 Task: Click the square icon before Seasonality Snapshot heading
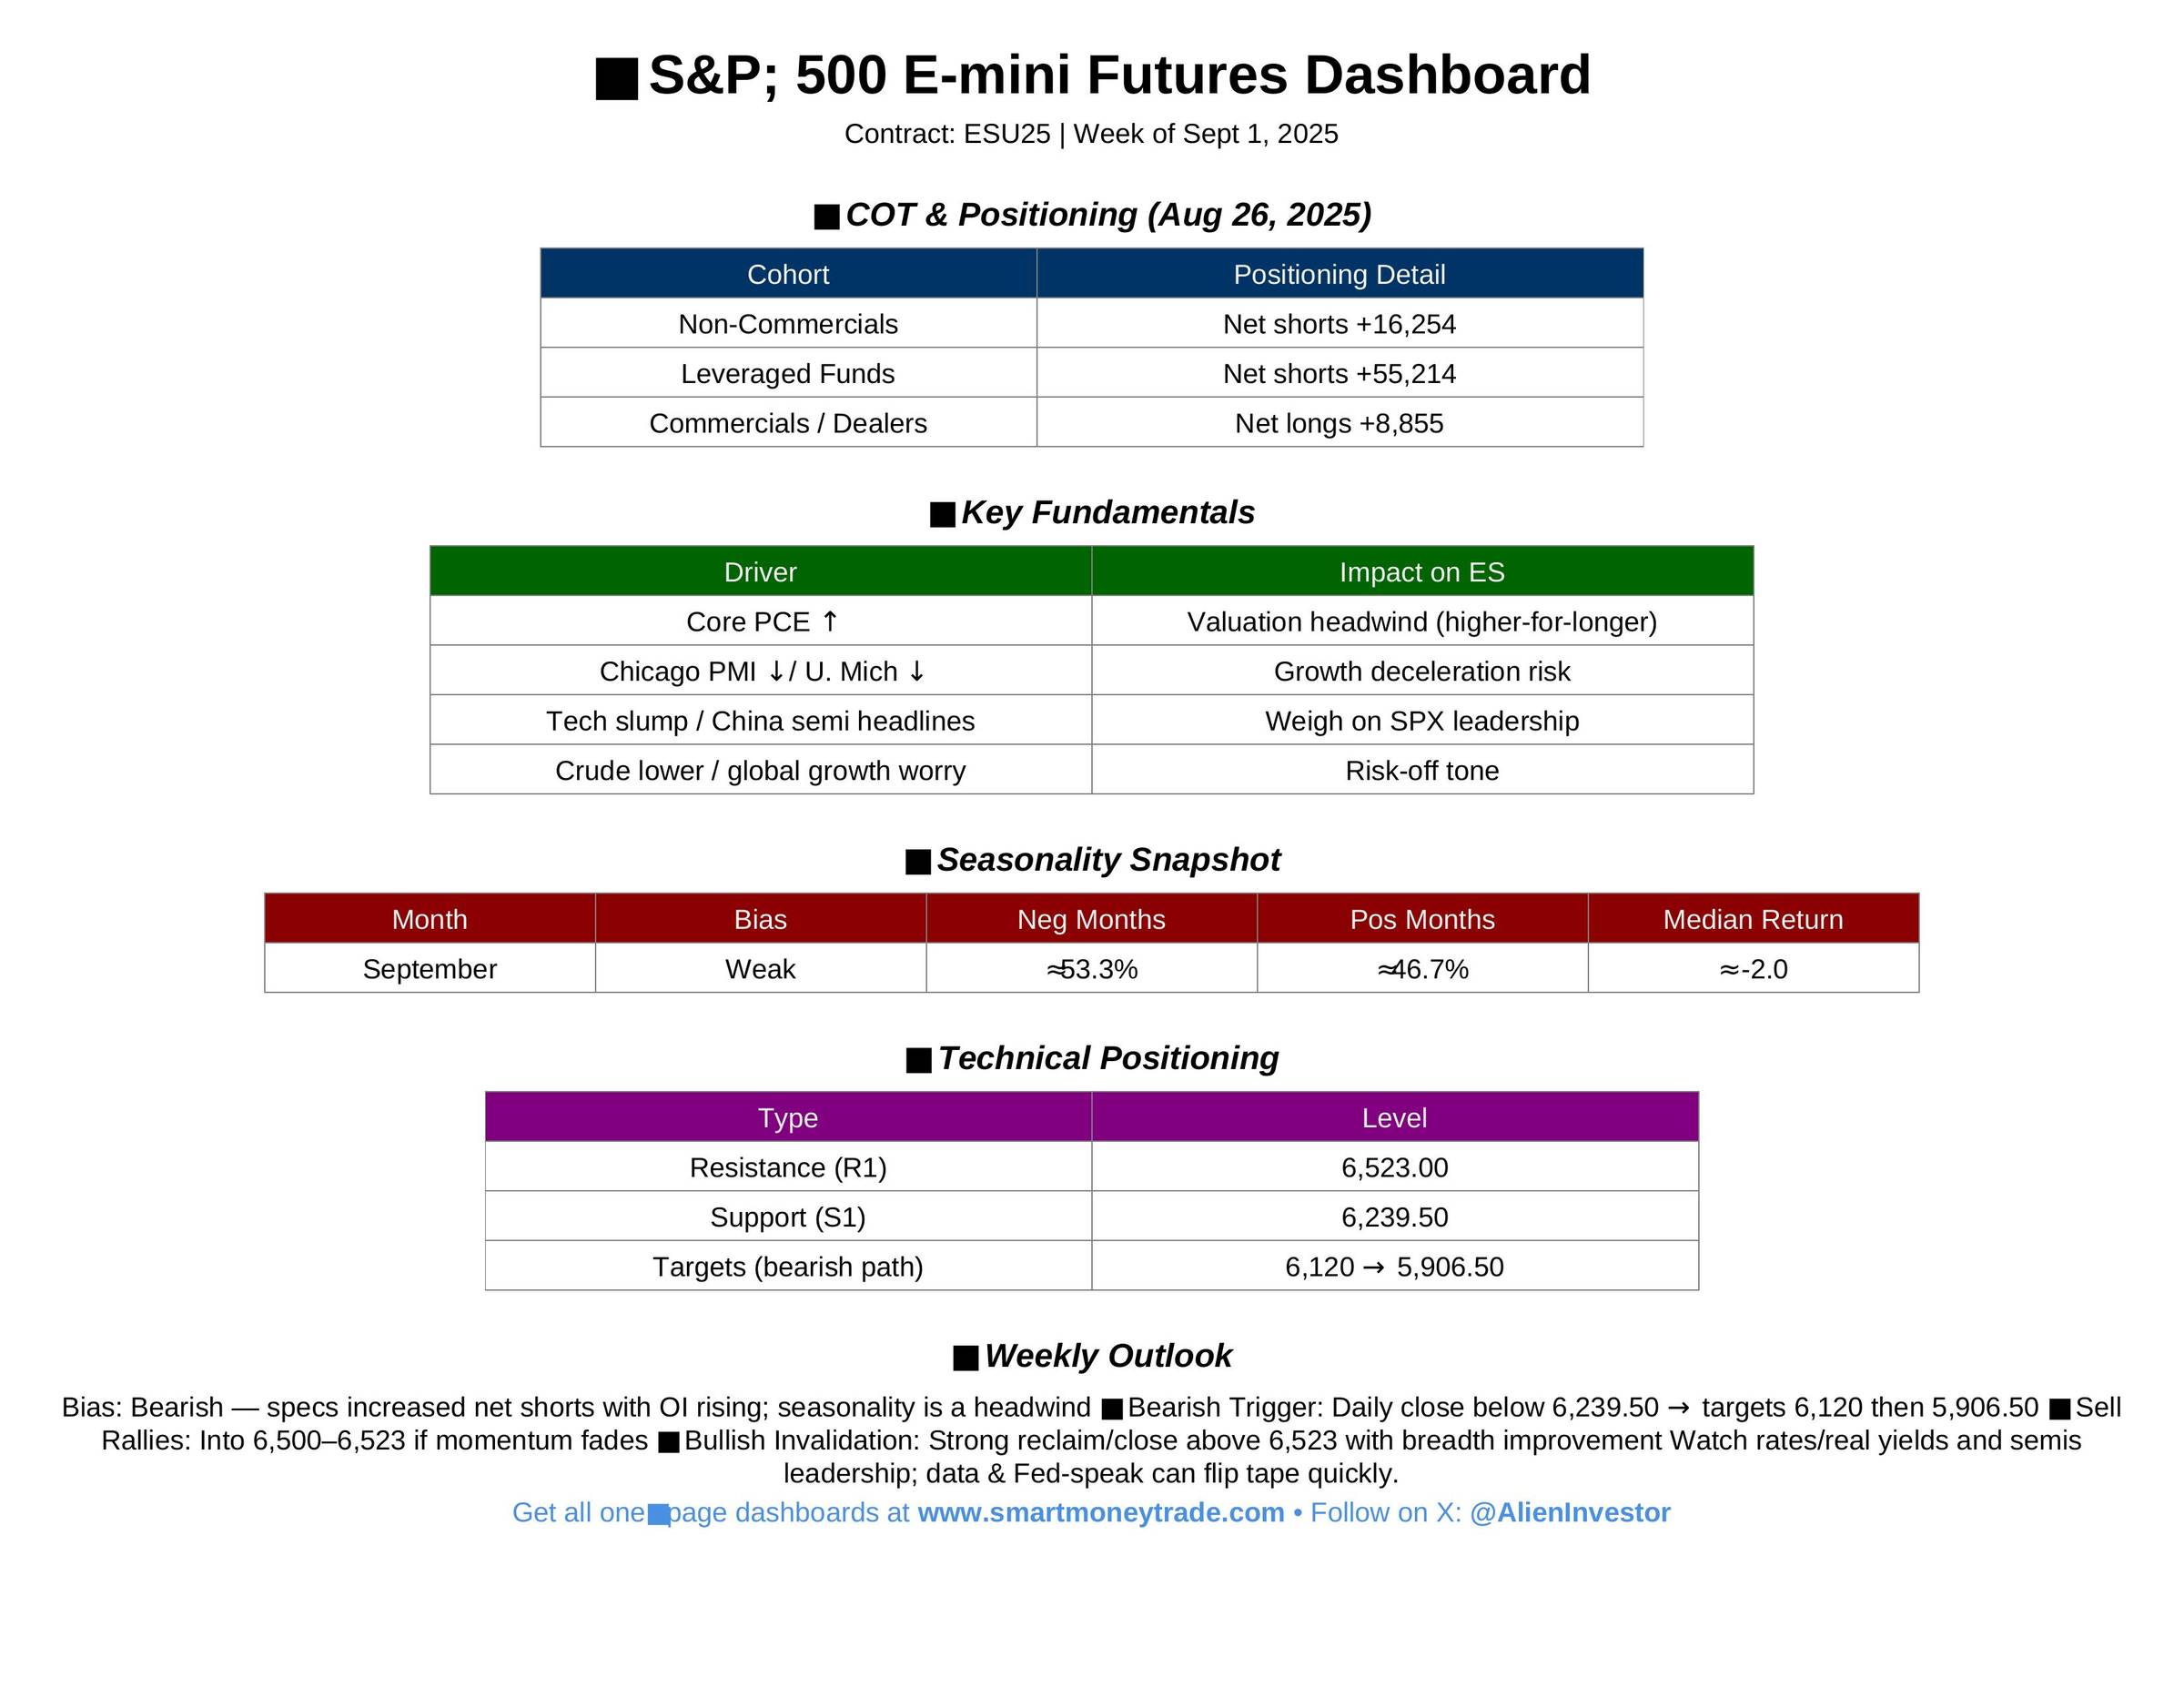(917, 862)
